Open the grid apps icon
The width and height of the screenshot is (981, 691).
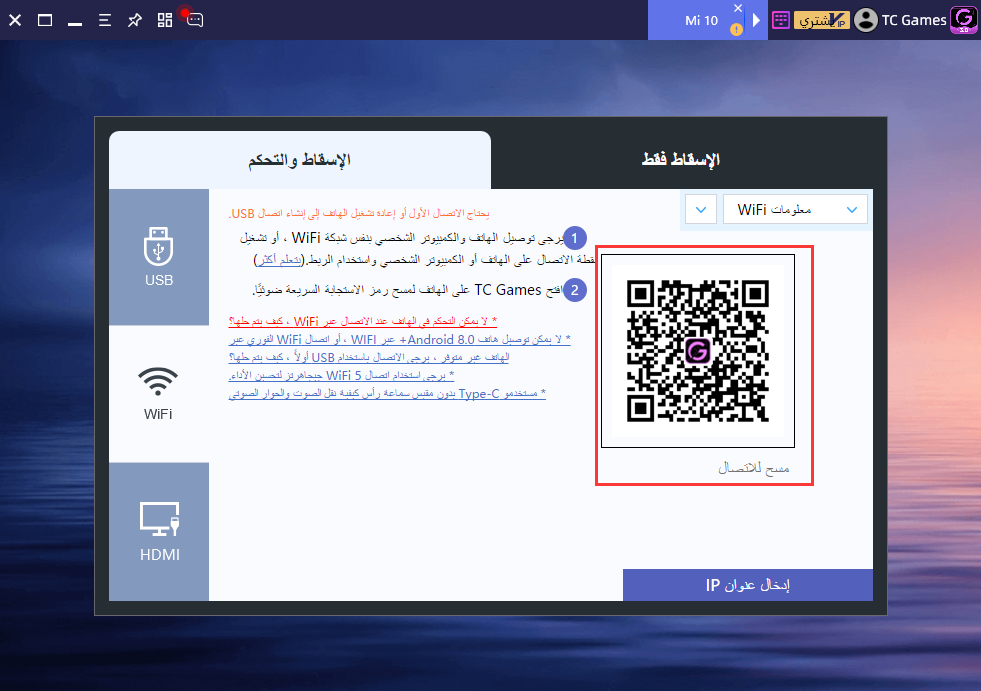point(165,20)
